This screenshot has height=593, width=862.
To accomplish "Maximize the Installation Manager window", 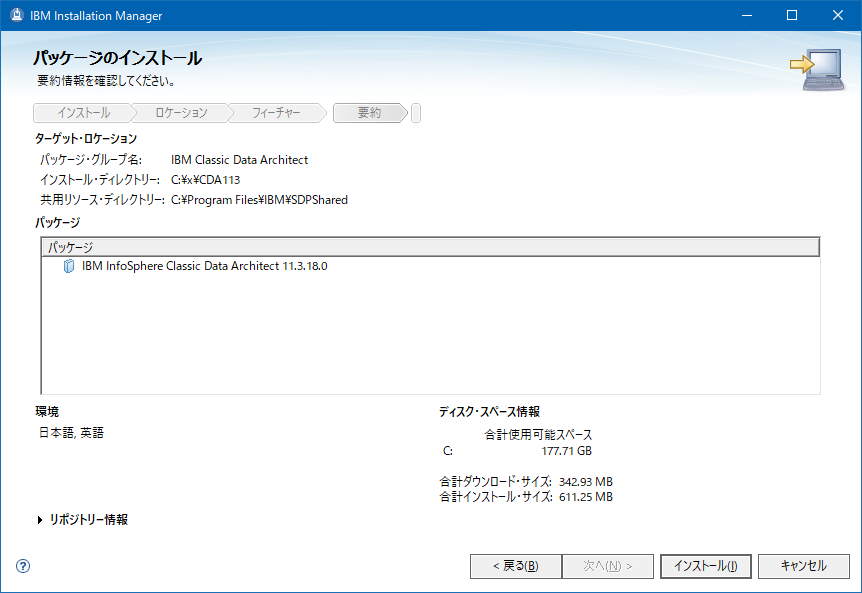I will (x=792, y=15).
